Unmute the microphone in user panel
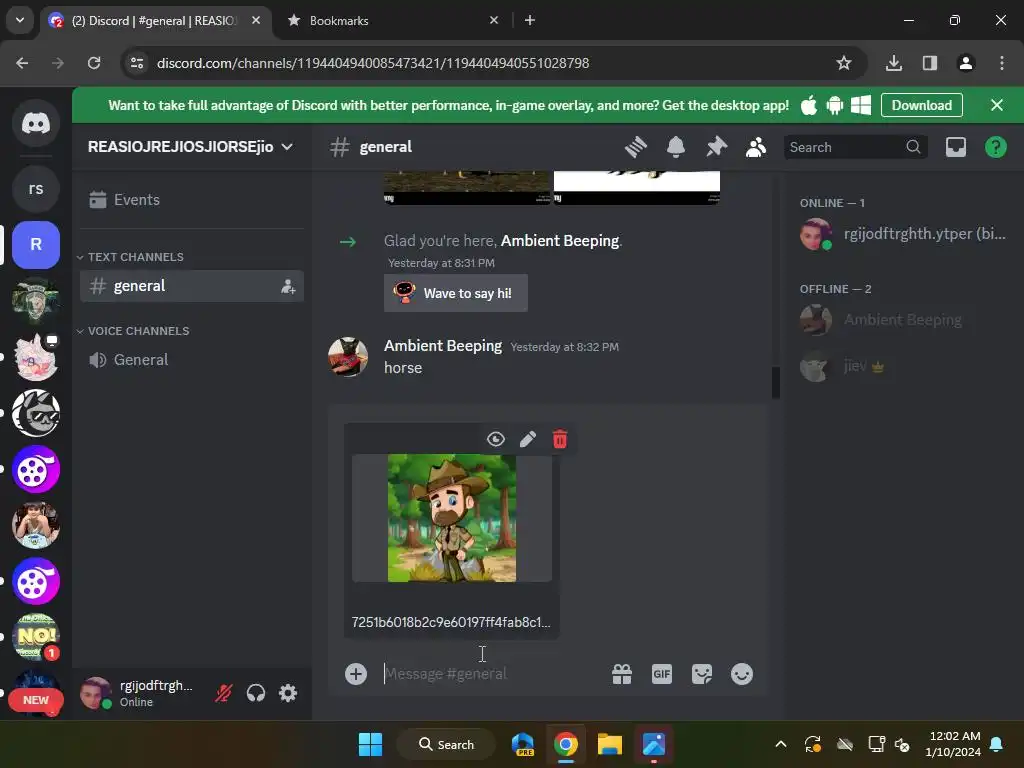This screenshot has width=1024, height=768. point(224,693)
